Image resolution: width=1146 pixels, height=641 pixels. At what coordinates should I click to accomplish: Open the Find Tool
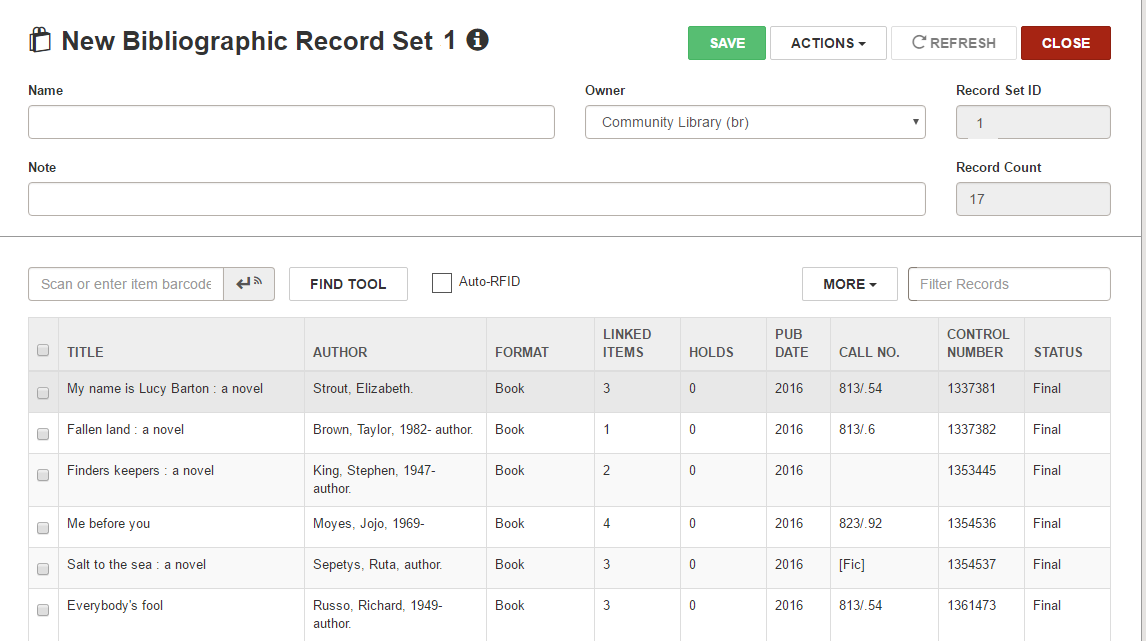click(x=348, y=284)
